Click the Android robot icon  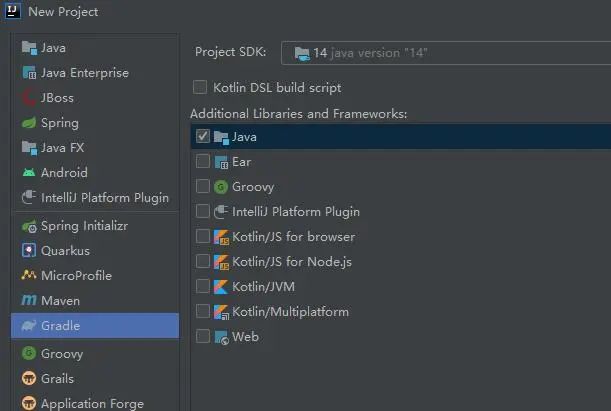click(29, 173)
